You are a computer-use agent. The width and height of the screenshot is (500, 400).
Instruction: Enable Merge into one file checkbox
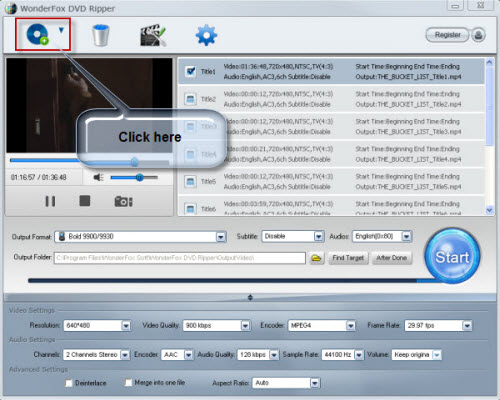click(128, 382)
